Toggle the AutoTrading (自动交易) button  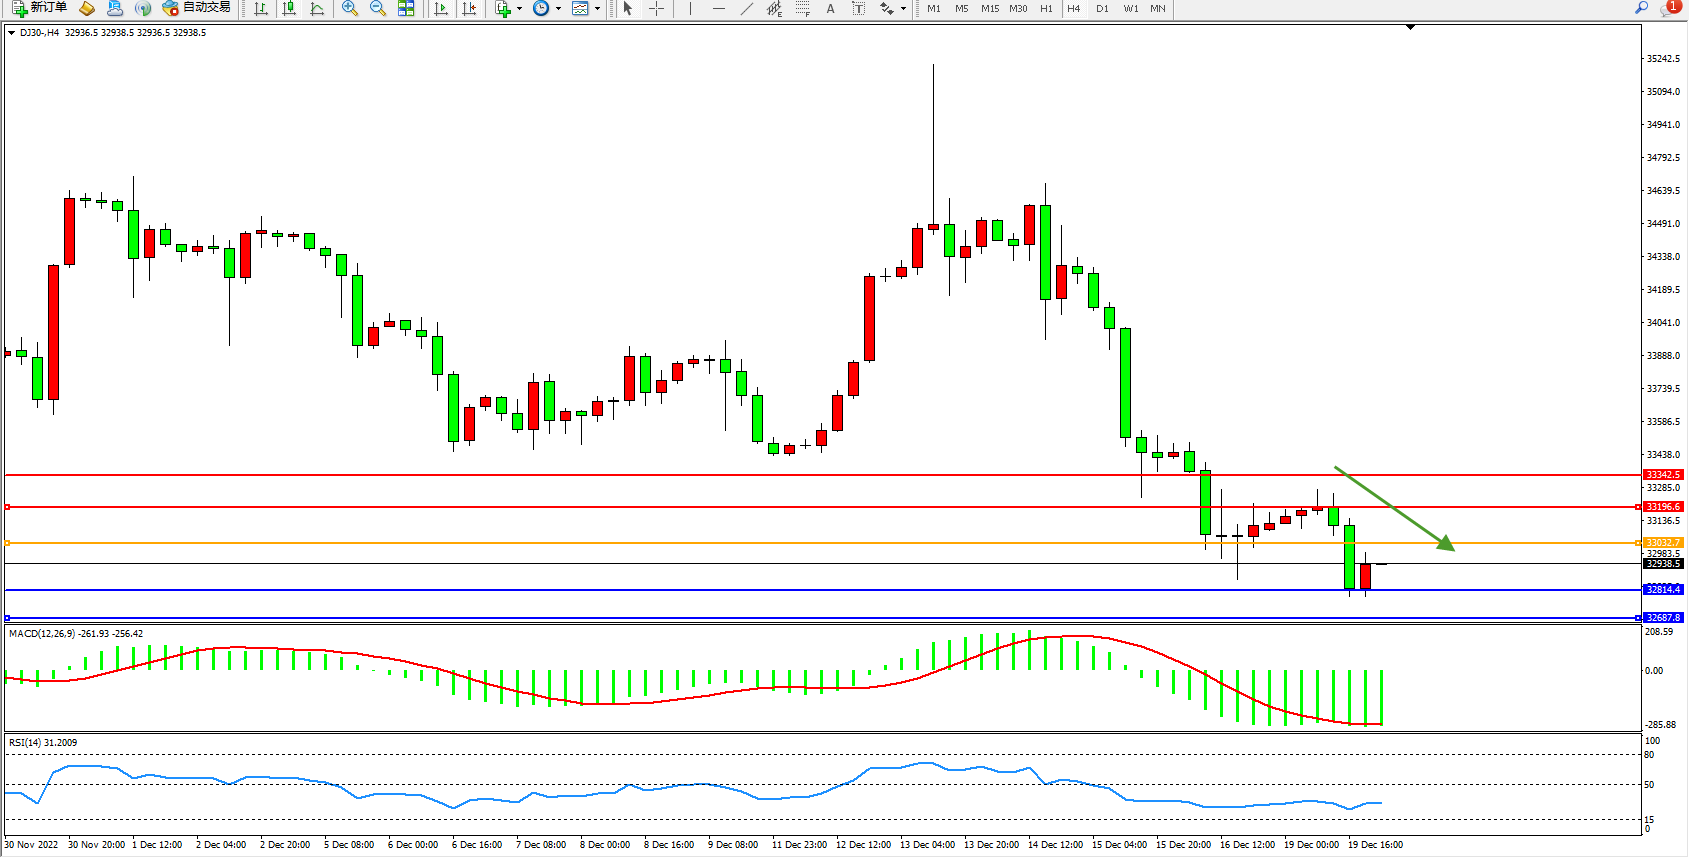point(197,8)
